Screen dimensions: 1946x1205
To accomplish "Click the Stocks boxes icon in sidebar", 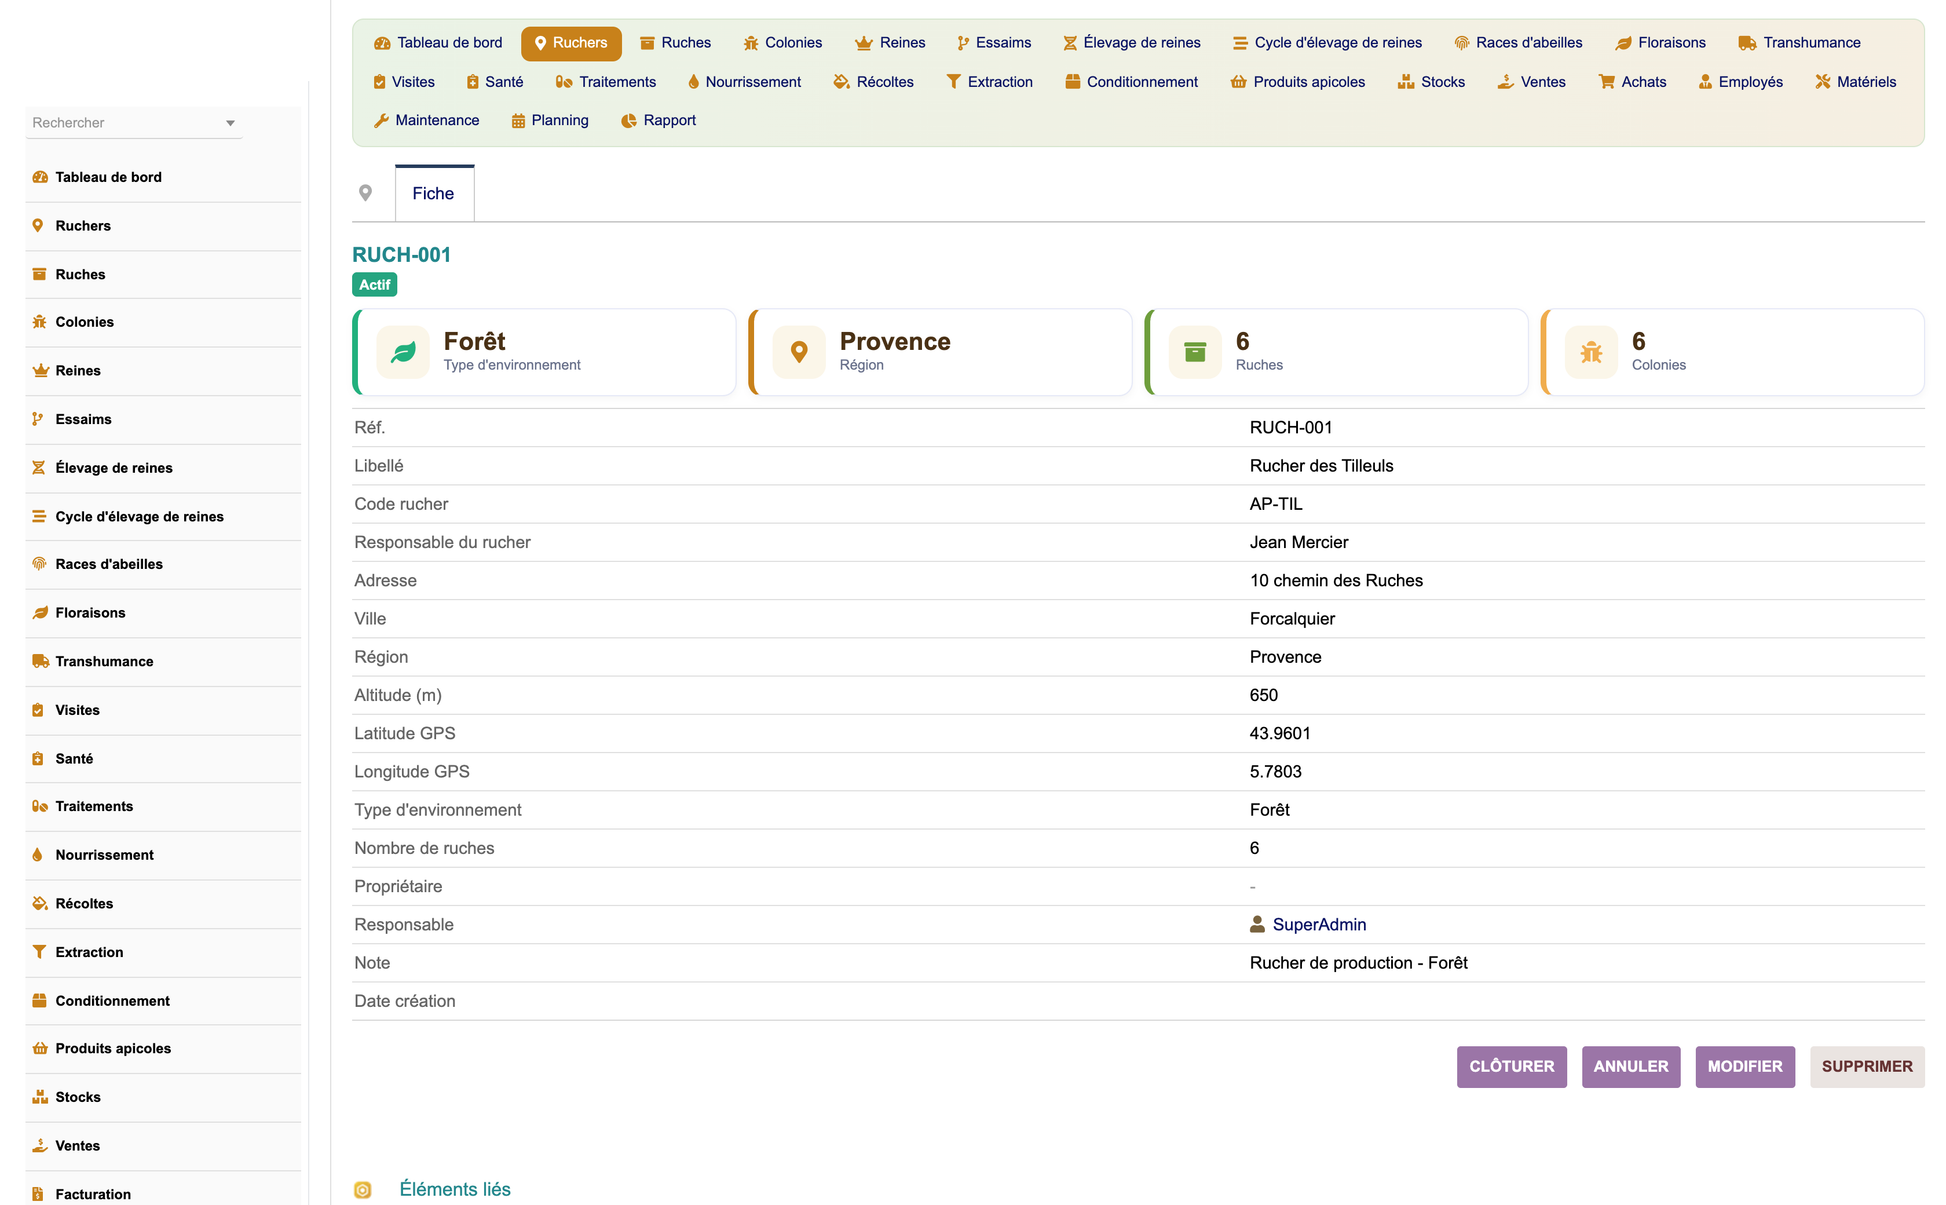I will [x=40, y=1097].
